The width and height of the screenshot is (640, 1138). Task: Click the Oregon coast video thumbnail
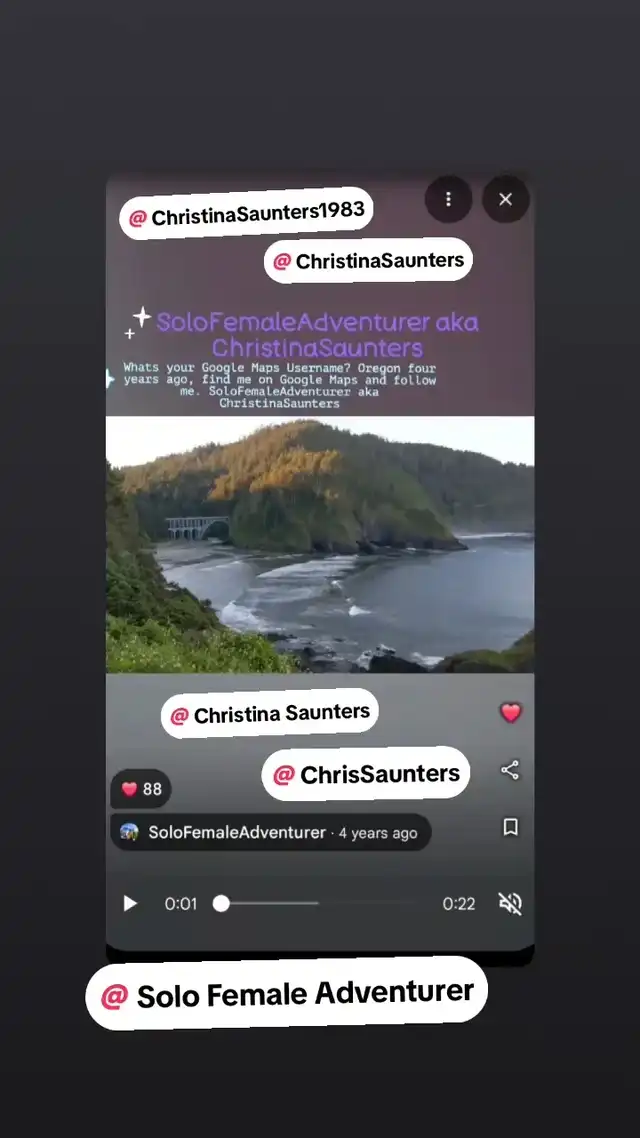click(x=320, y=544)
